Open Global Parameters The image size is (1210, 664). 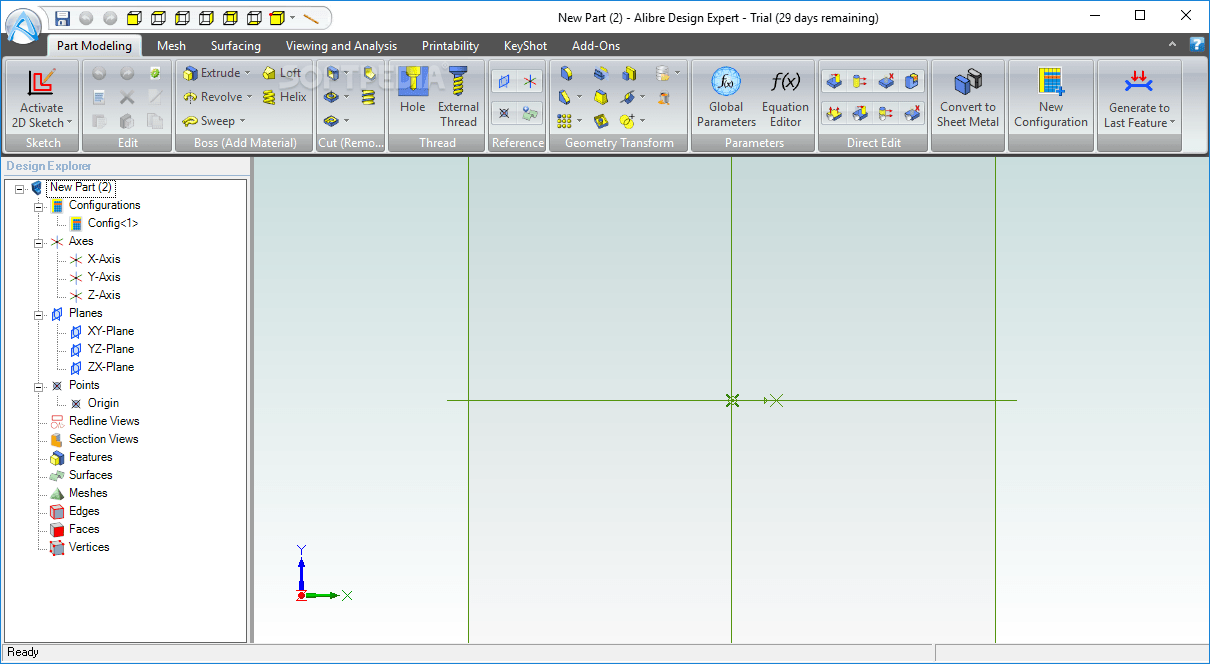(726, 97)
